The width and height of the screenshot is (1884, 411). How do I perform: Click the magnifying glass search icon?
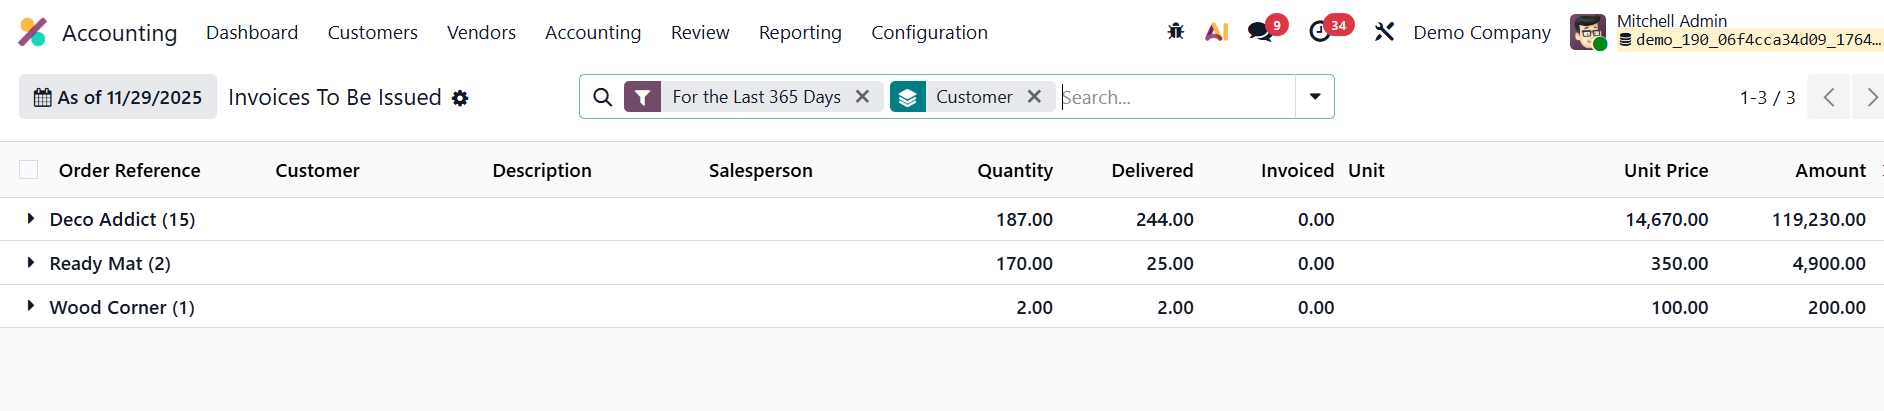(602, 97)
